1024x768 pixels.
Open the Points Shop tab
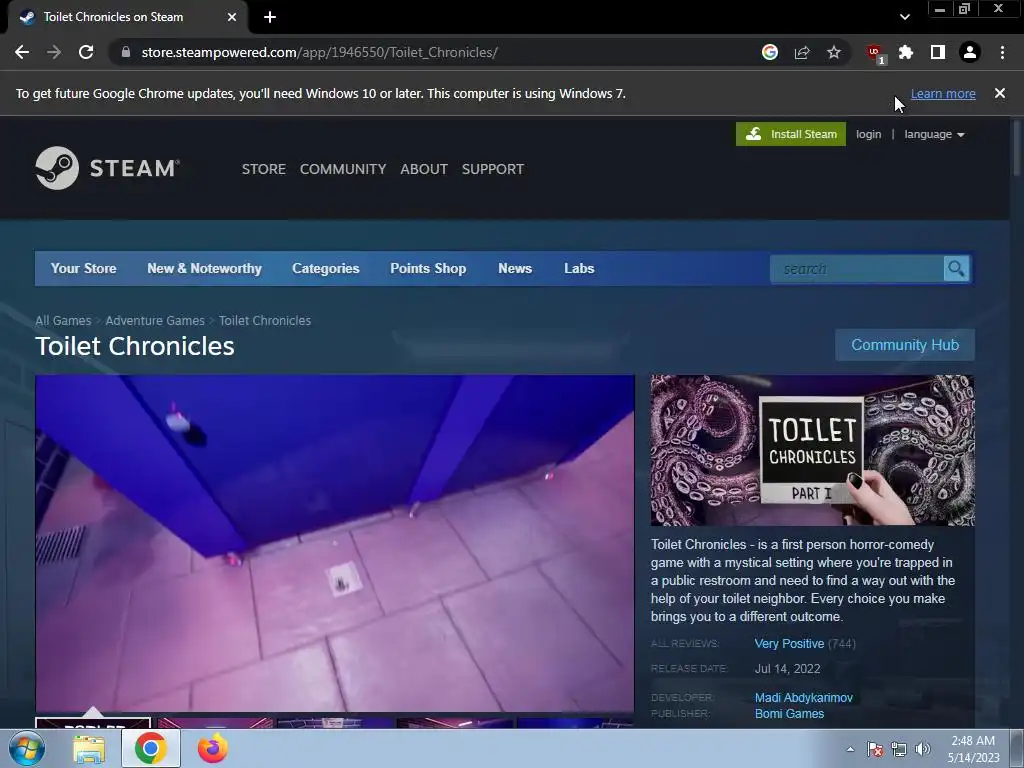click(428, 268)
